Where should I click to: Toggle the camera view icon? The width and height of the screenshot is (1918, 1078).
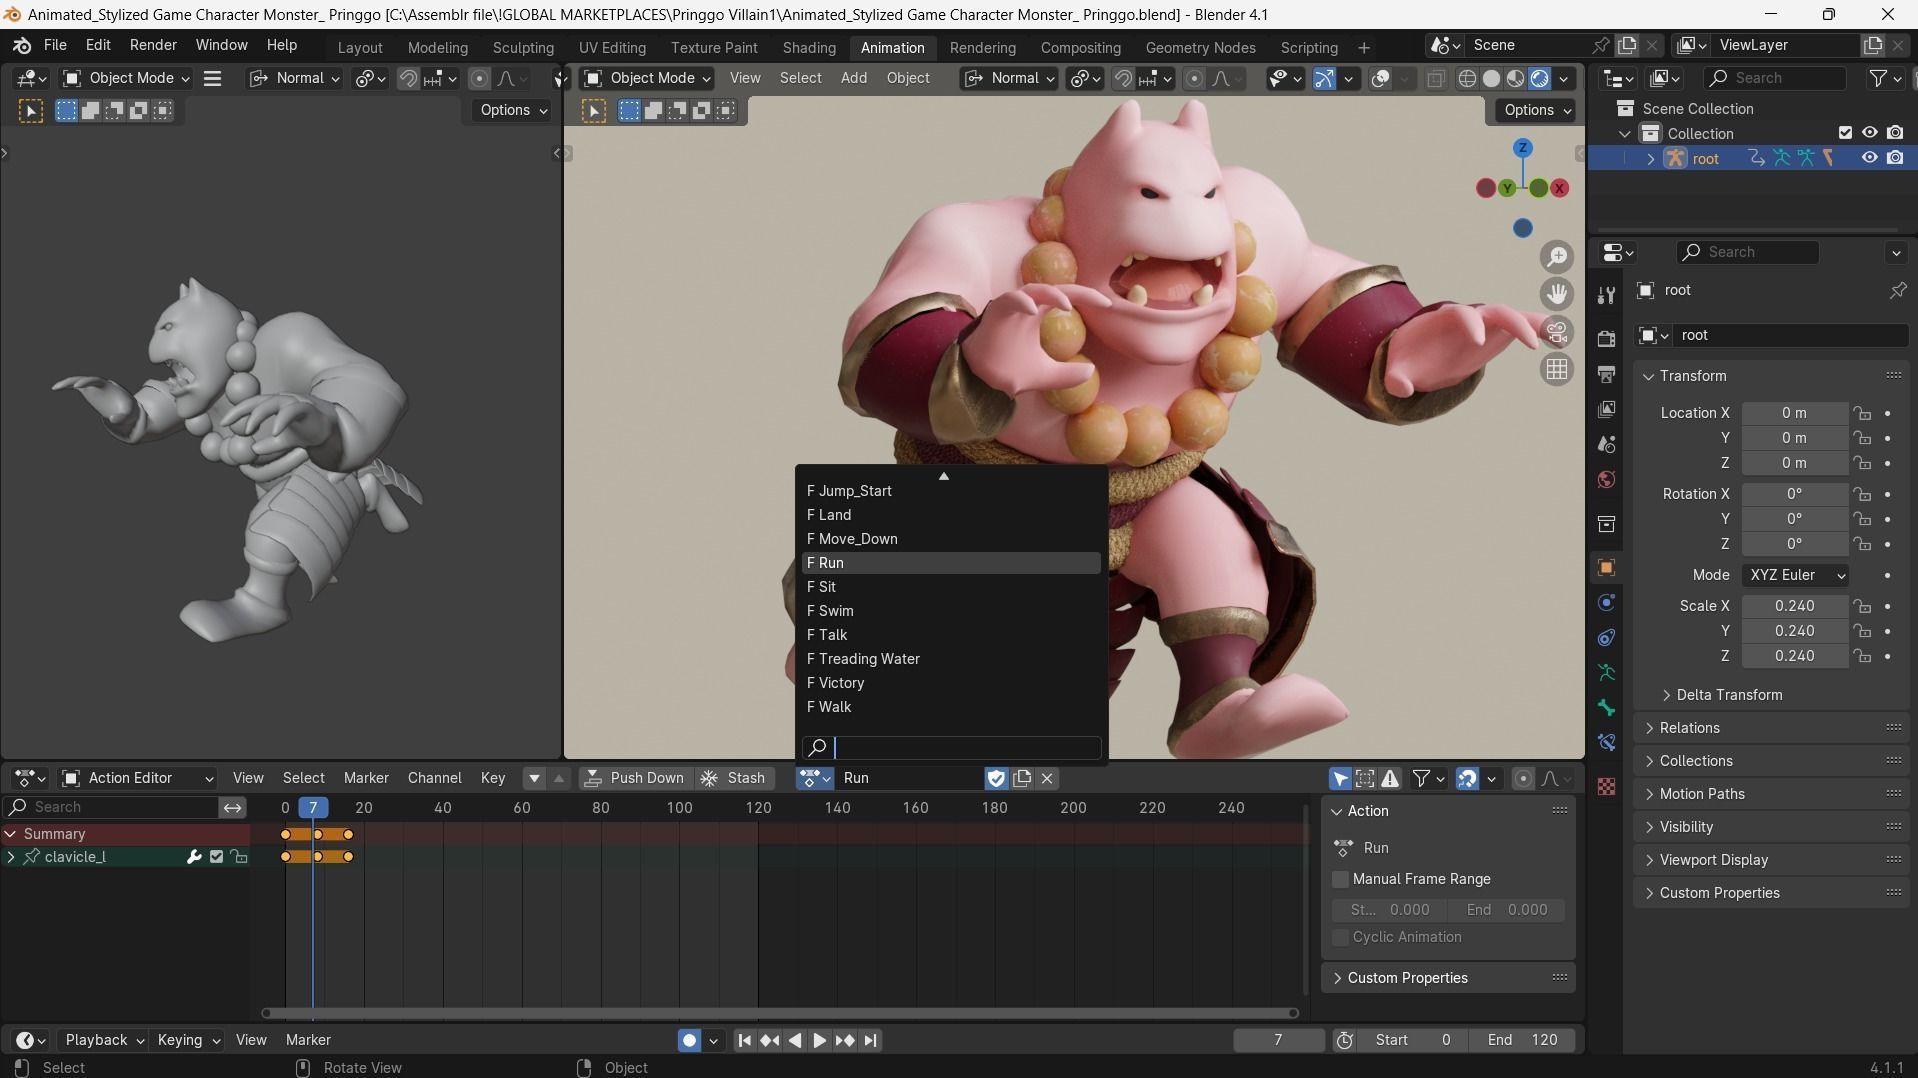[1557, 332]
